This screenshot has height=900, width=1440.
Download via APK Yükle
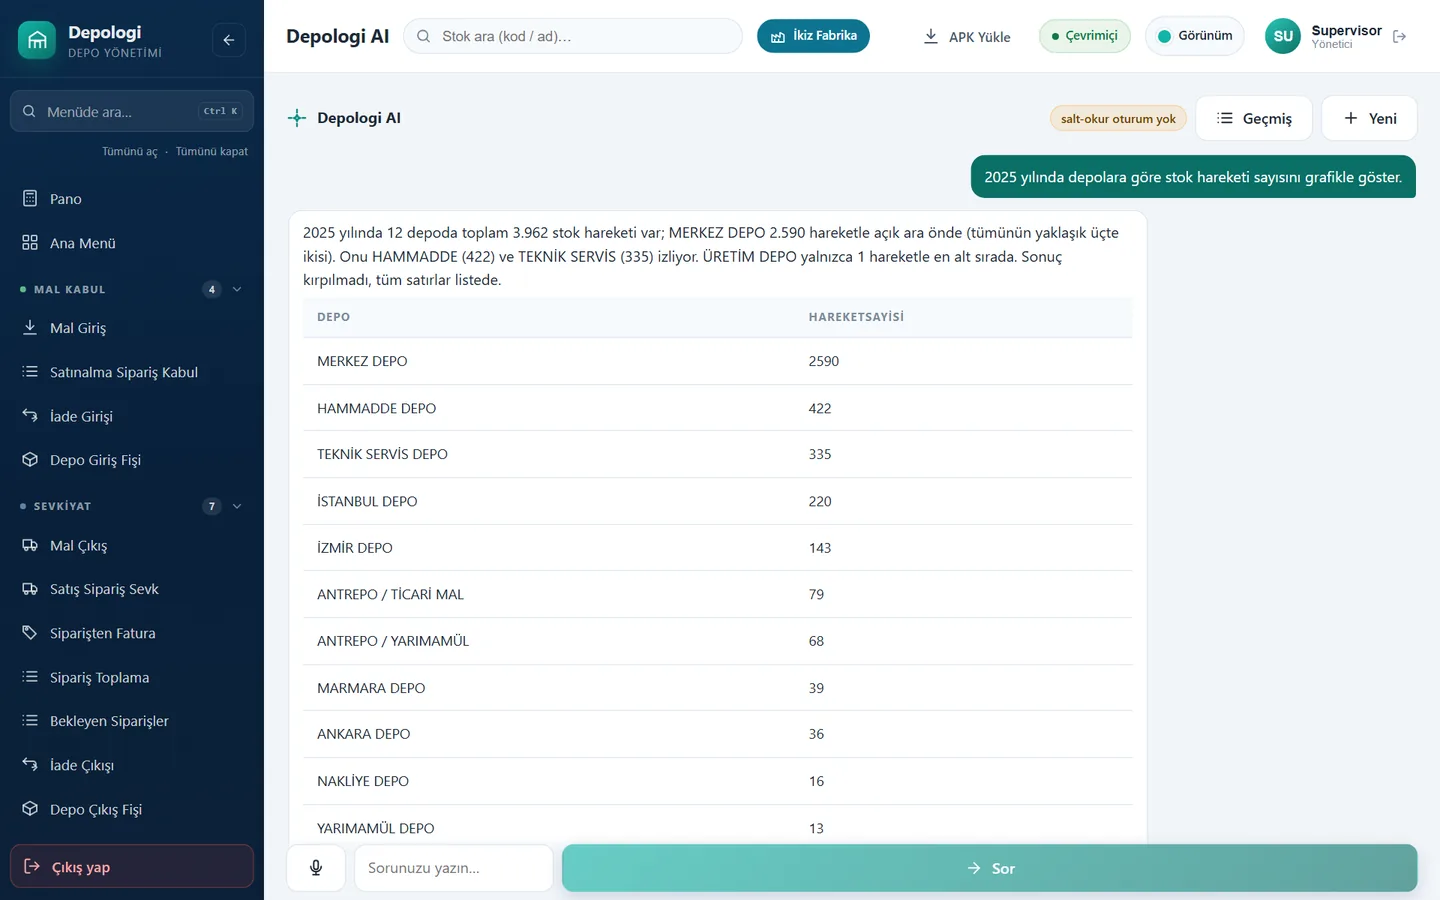[966, 37]
